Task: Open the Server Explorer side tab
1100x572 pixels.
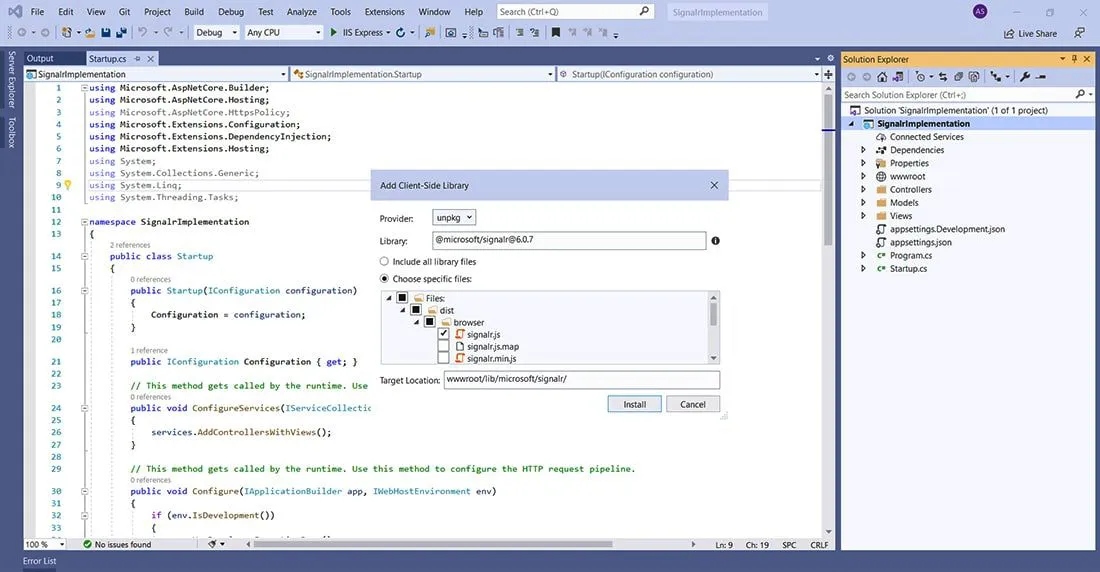Action: (x=11, y=79)
